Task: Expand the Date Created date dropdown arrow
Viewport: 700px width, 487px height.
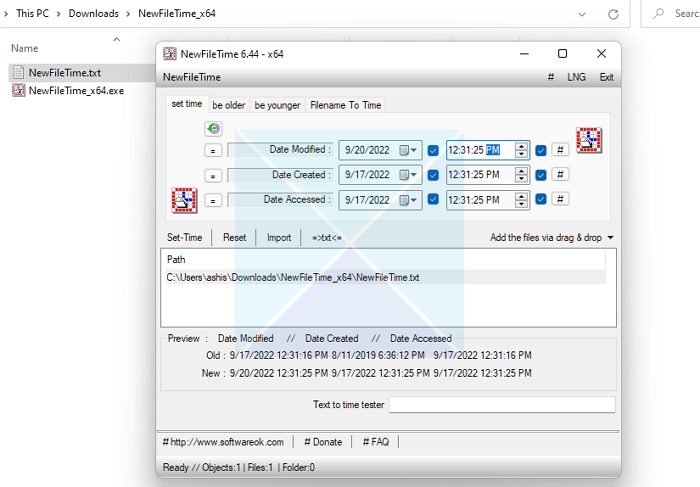Action: pyautogui.click(x=414, y=175)
